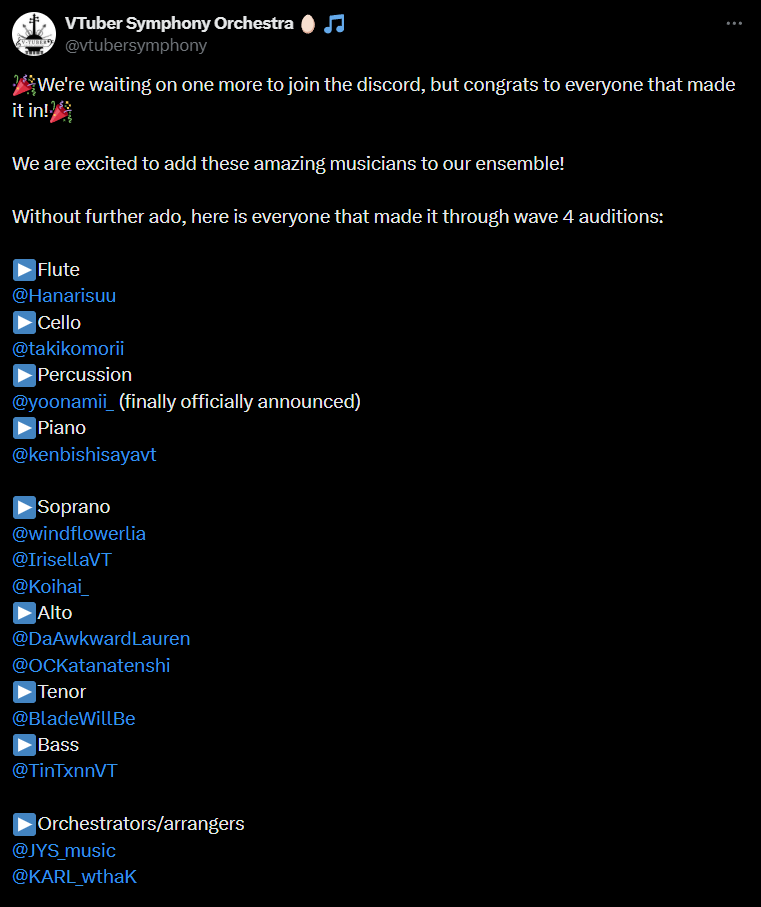761x907 pixels.
Task: Click the @OCKatanatenshi alto mention
Action: [91, 666]
